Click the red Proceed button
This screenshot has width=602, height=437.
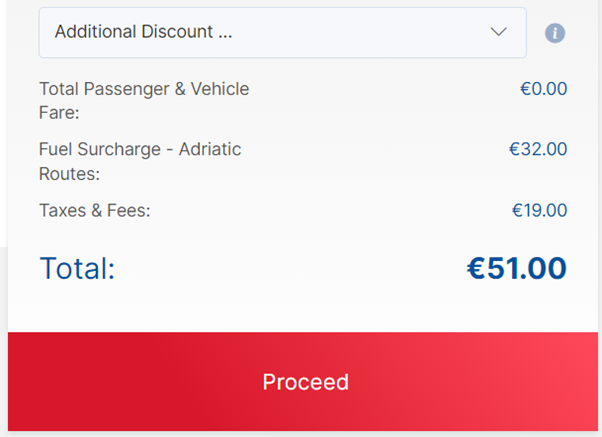303,381
